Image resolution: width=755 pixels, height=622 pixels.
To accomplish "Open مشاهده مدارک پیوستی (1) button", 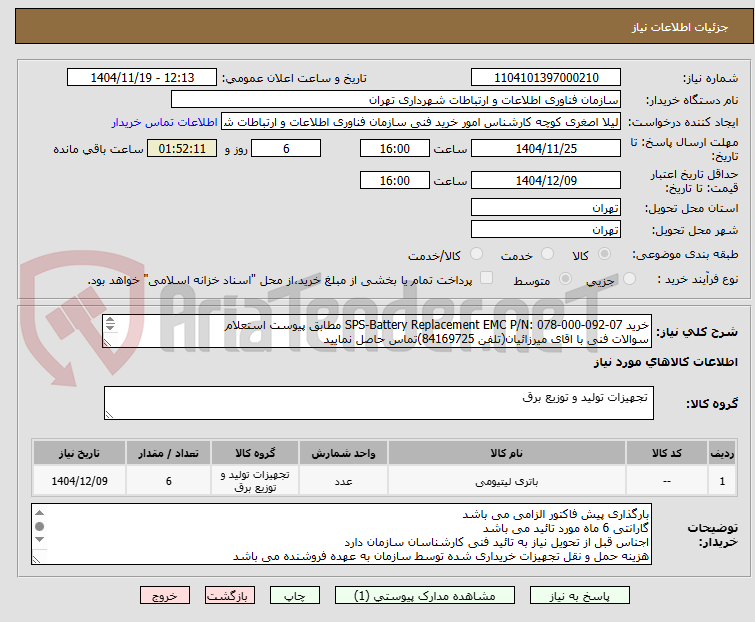I will [x=425, y=596].
